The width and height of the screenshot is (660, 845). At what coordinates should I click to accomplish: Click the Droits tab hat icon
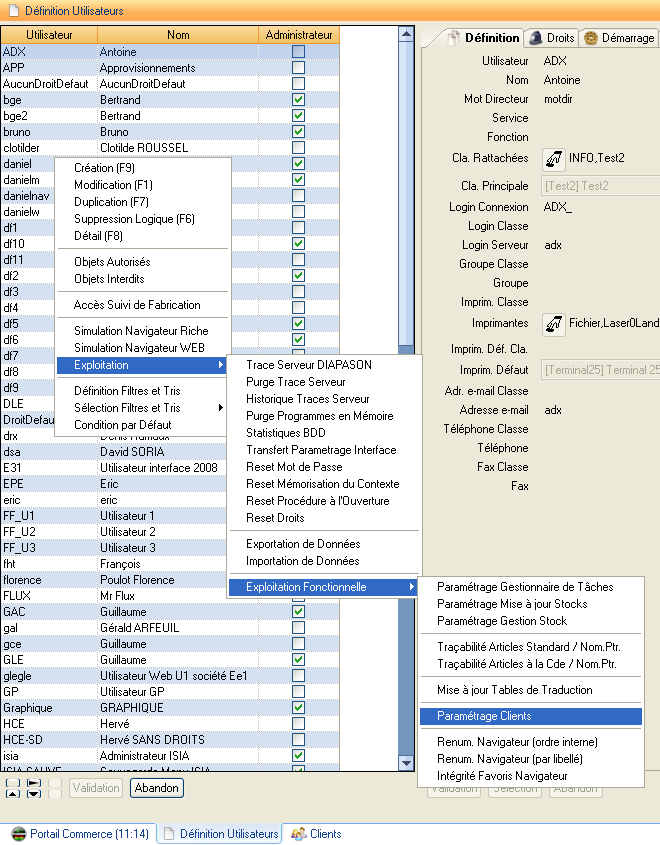pyautogui.click(x=536, y=38)
